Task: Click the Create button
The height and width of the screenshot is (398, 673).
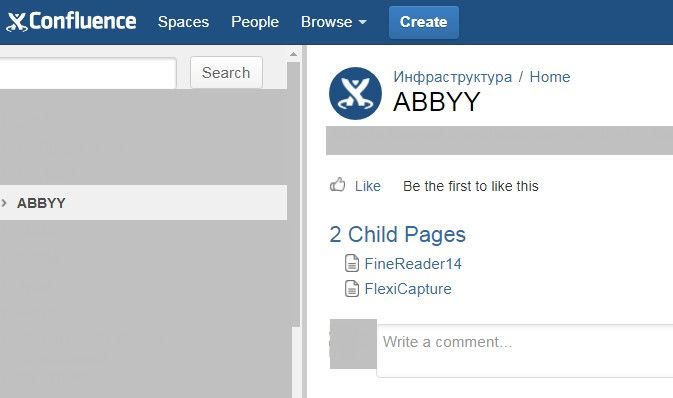Action: click(x=424, y=22)
